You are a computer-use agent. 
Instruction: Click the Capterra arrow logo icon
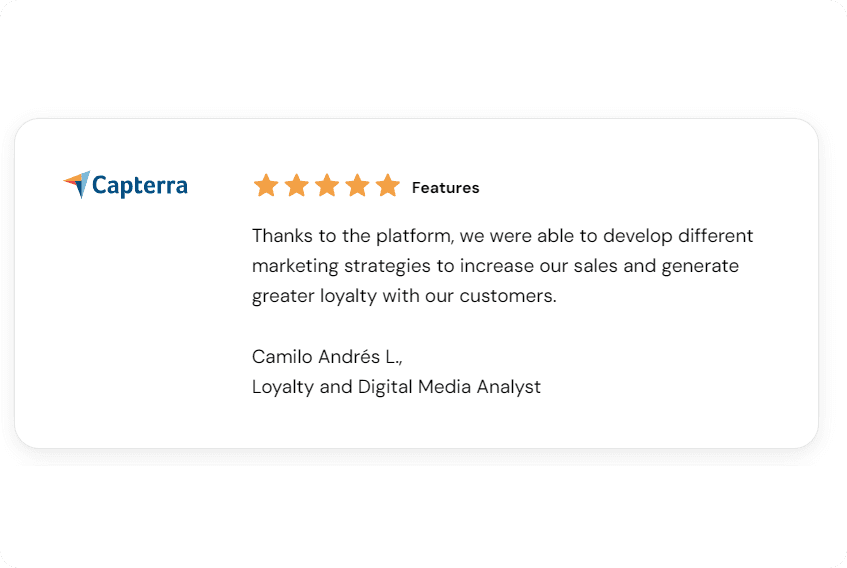[x=77, y=184]
